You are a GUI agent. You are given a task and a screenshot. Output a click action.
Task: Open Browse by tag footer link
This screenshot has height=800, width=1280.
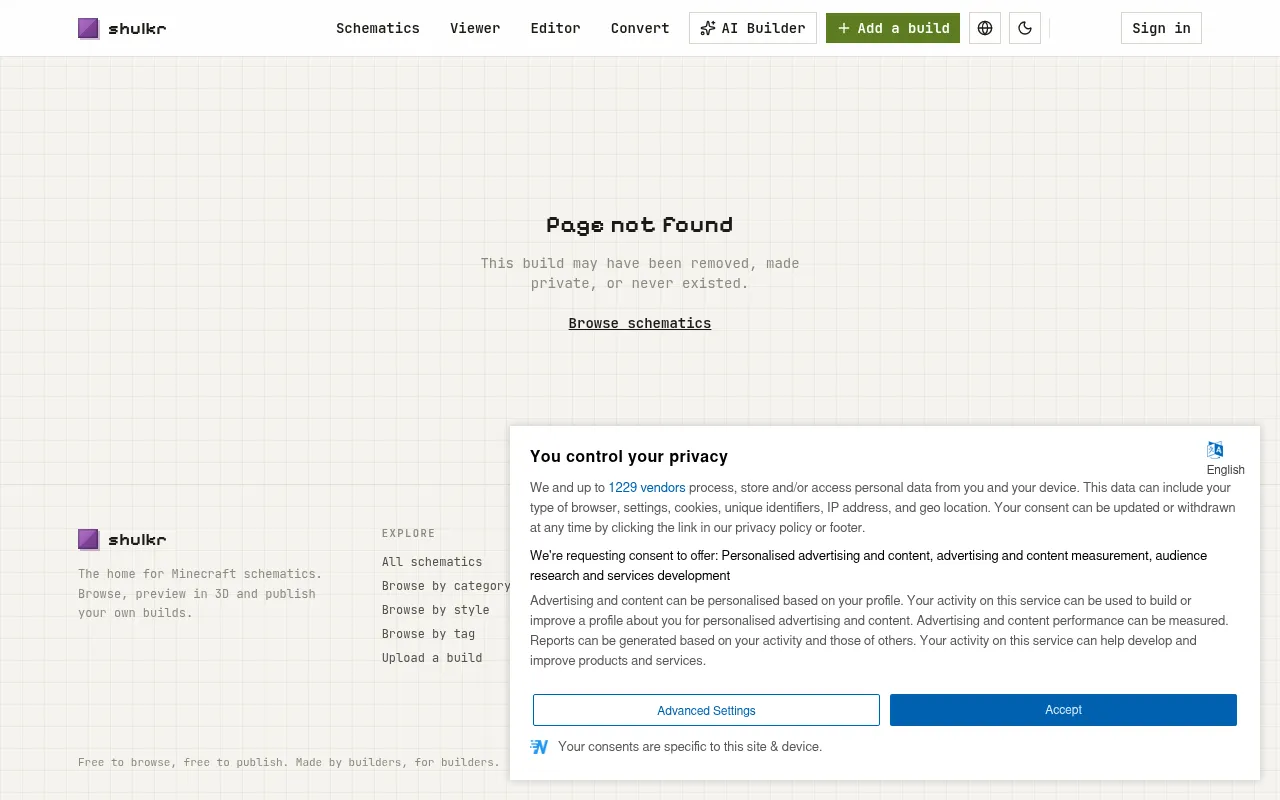[x=428, y=634]
